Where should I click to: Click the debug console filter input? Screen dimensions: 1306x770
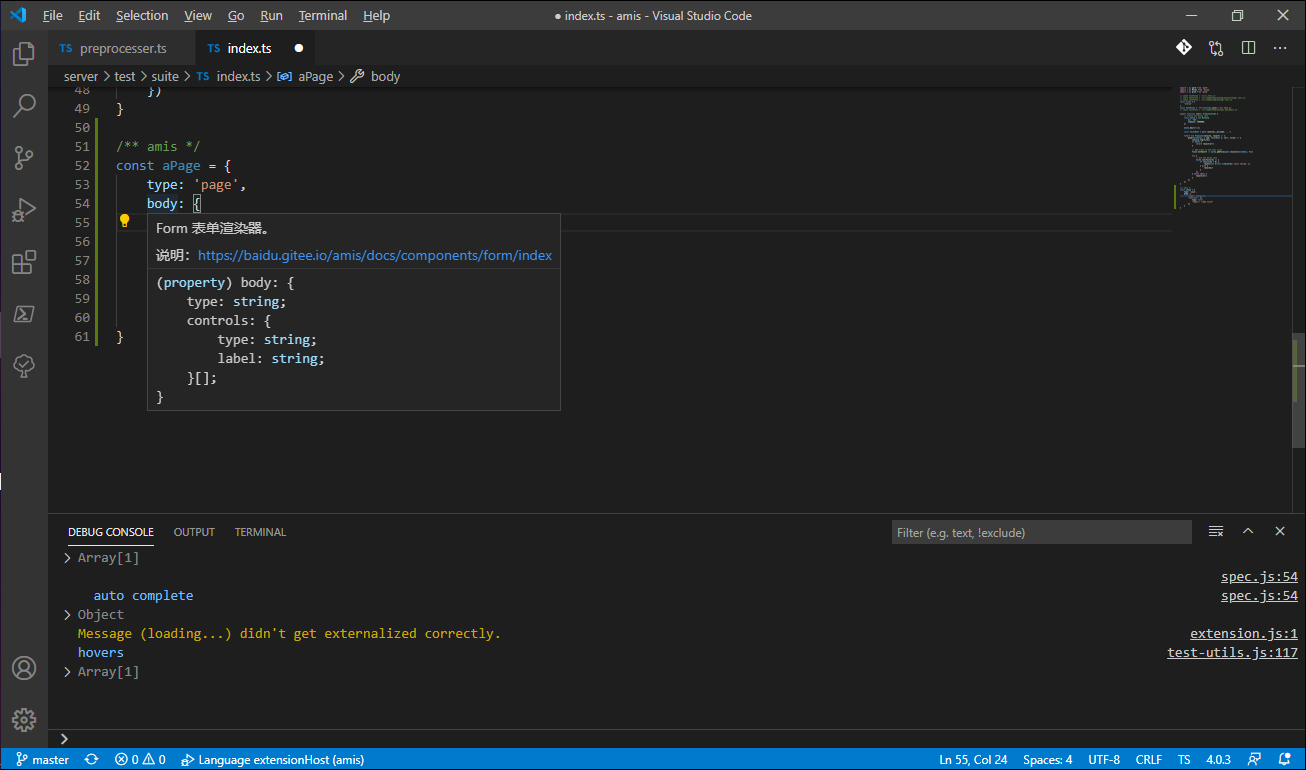pyautogui.click(x=1041, y=532)
